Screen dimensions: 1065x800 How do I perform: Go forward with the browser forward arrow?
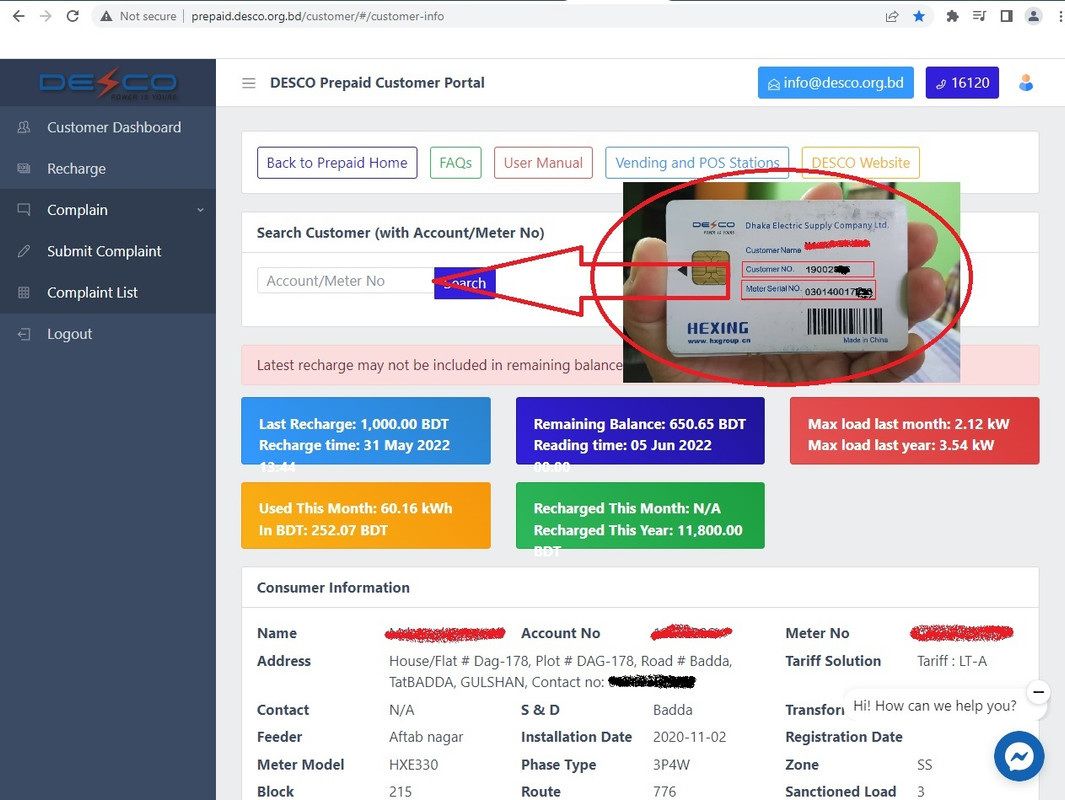(46, 16)
